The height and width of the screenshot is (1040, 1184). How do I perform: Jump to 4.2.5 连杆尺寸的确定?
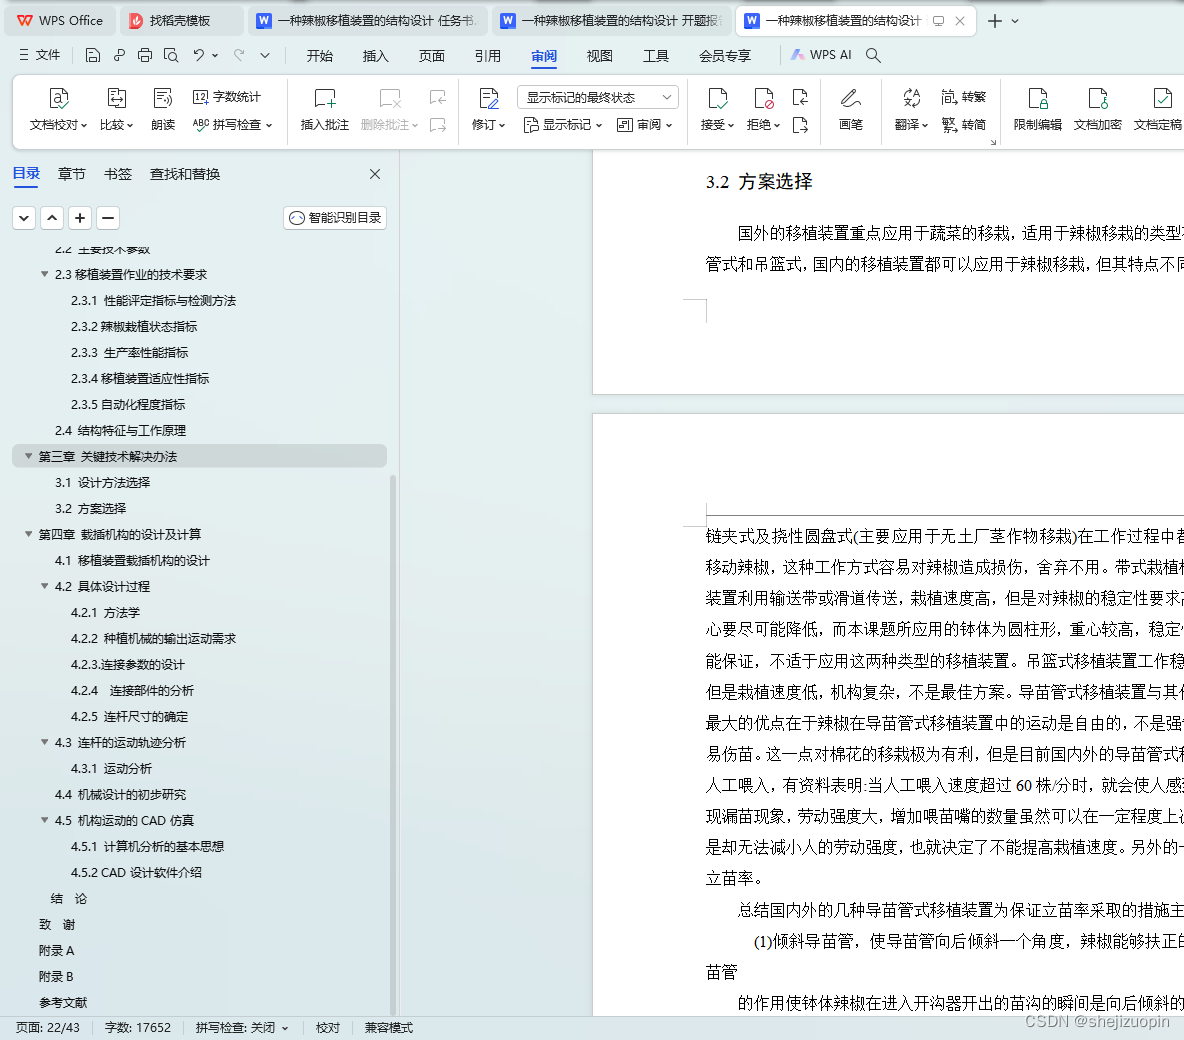(130, 717)
